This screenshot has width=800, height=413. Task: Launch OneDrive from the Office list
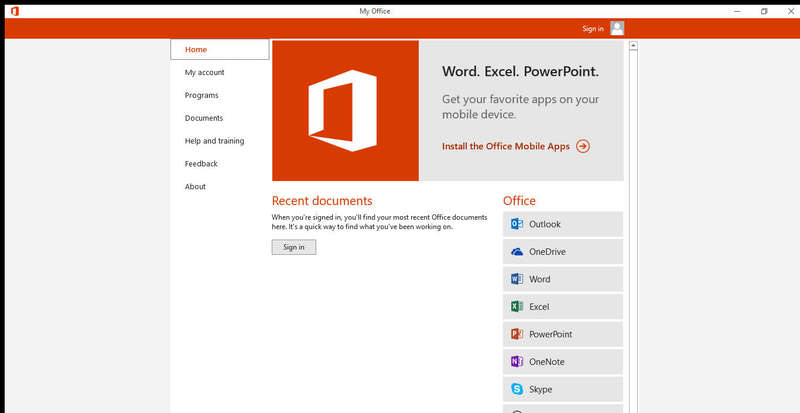click(x=563, y=252)
